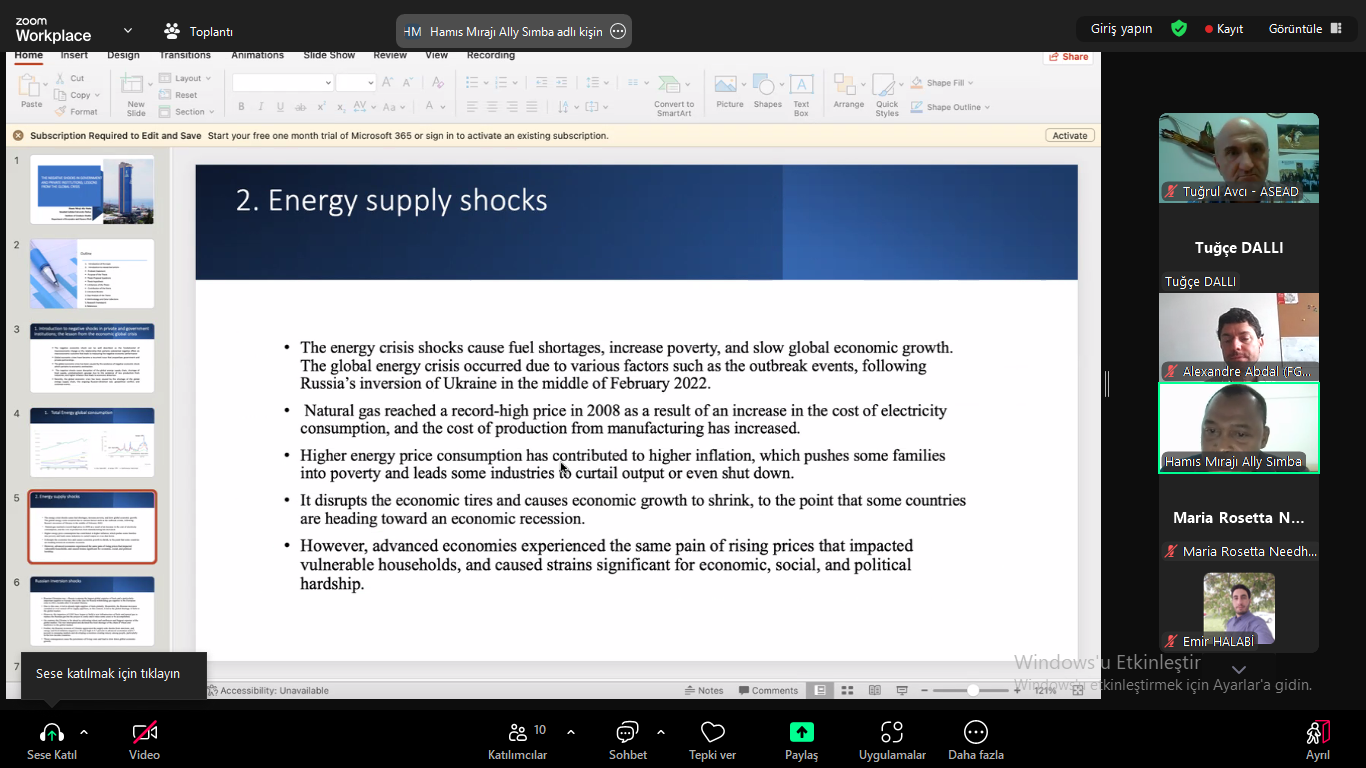
Task: Click the Sese Katıl headphone icon
Action: coord(51,733)
